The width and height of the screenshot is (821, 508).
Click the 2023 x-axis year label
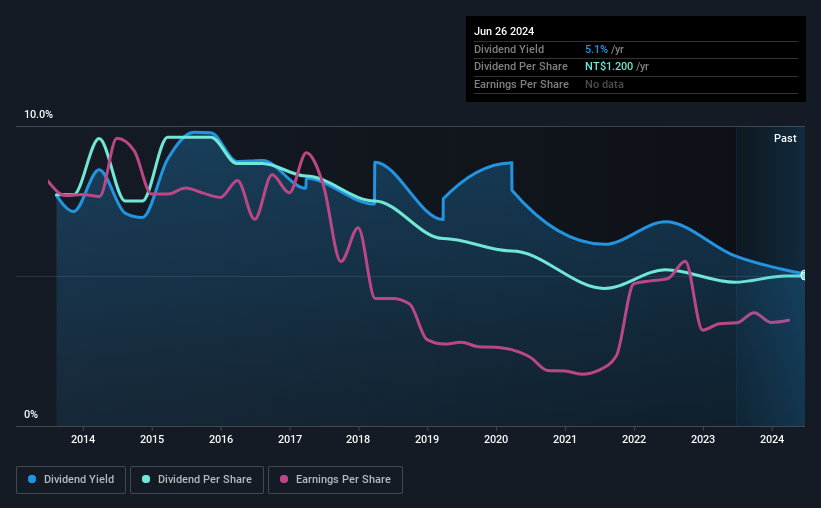point(703,439)
